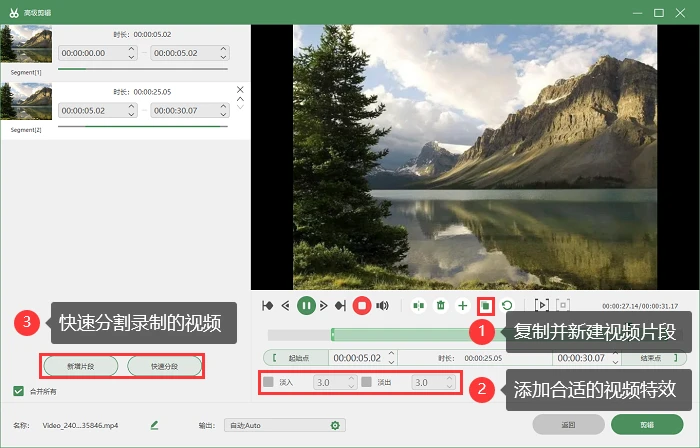Screen dimensions: 700x448
Task: Click the green timeline range bar
Action: 402,335
